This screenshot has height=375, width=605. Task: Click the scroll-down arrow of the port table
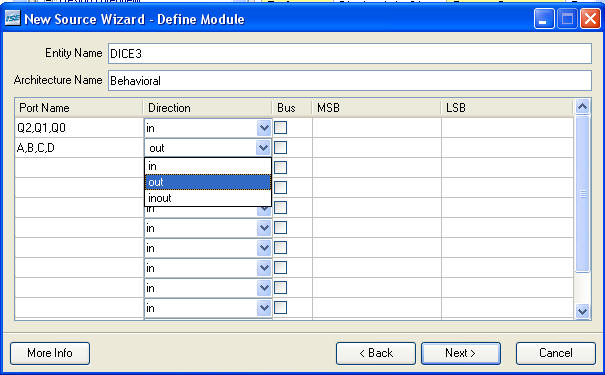point(582,311)
